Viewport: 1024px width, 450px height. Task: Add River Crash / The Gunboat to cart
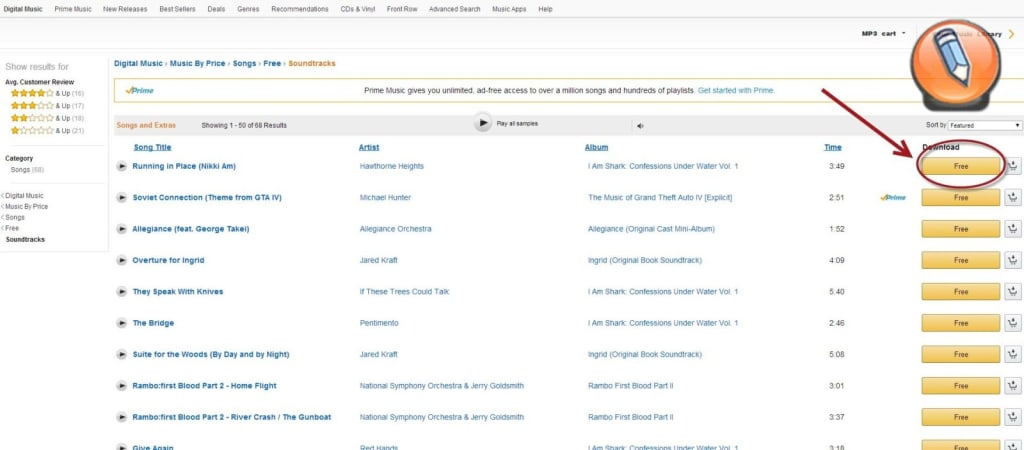tap(1013, 417)
